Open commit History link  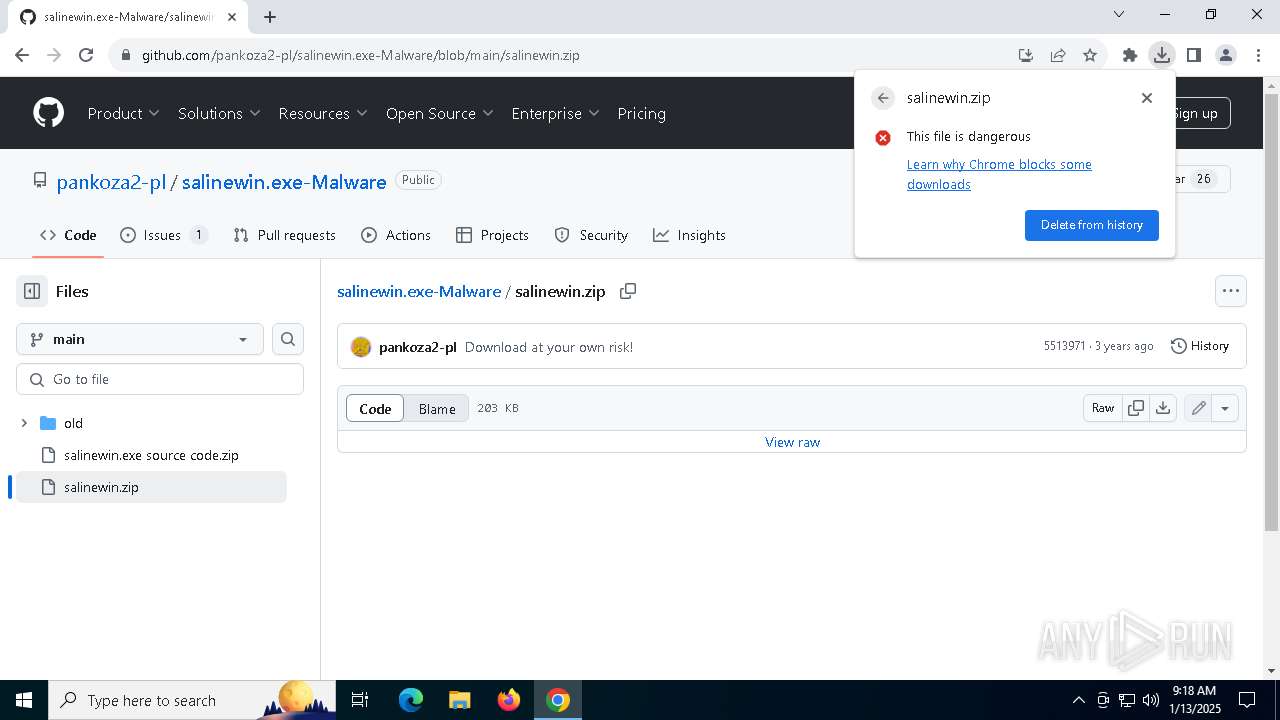pos(1200,346)
